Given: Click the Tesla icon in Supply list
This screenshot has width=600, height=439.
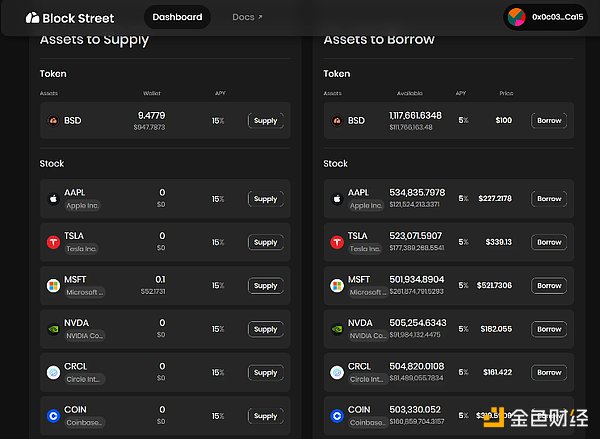Looking at the screenshot, I should point(53,242).
